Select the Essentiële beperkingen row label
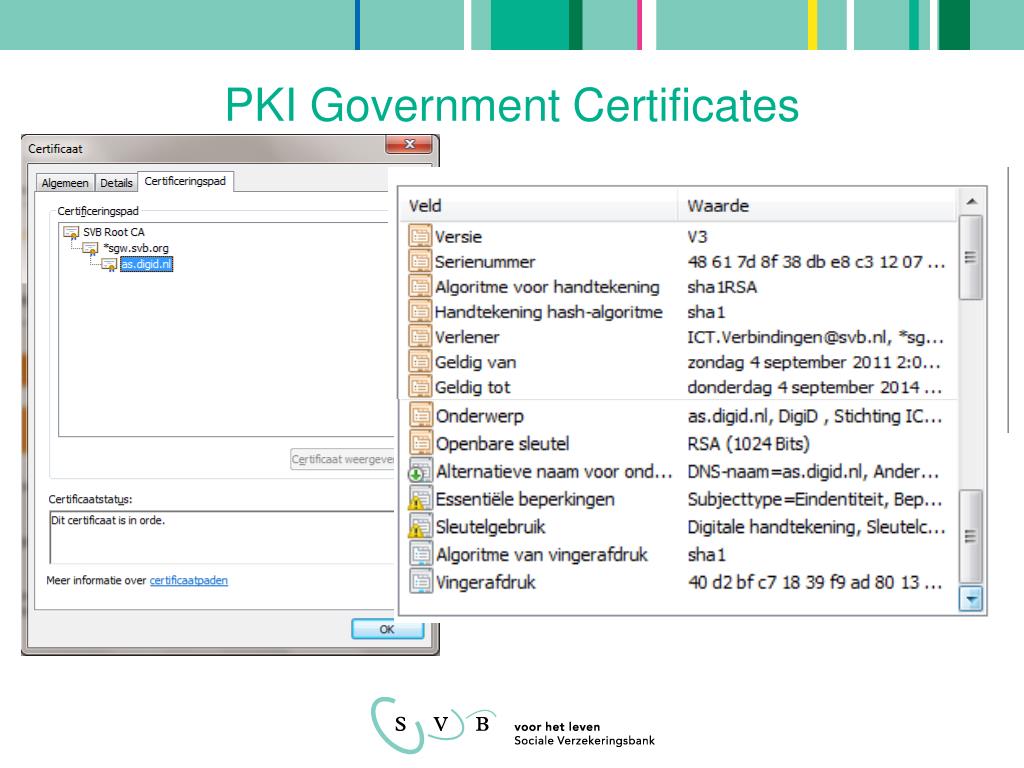This screenshot has height=768, width=1024. (525, 500)
